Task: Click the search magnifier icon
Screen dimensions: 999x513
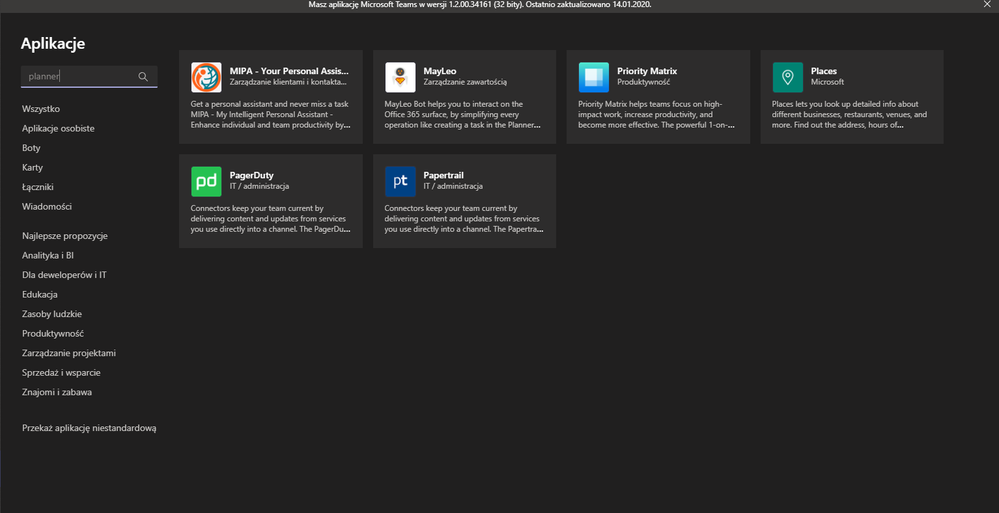Action: [x=143, y=76]
